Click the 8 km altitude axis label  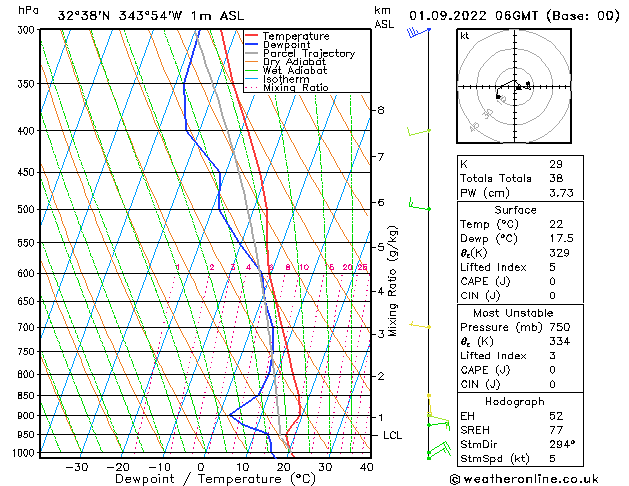coord(381,110)
